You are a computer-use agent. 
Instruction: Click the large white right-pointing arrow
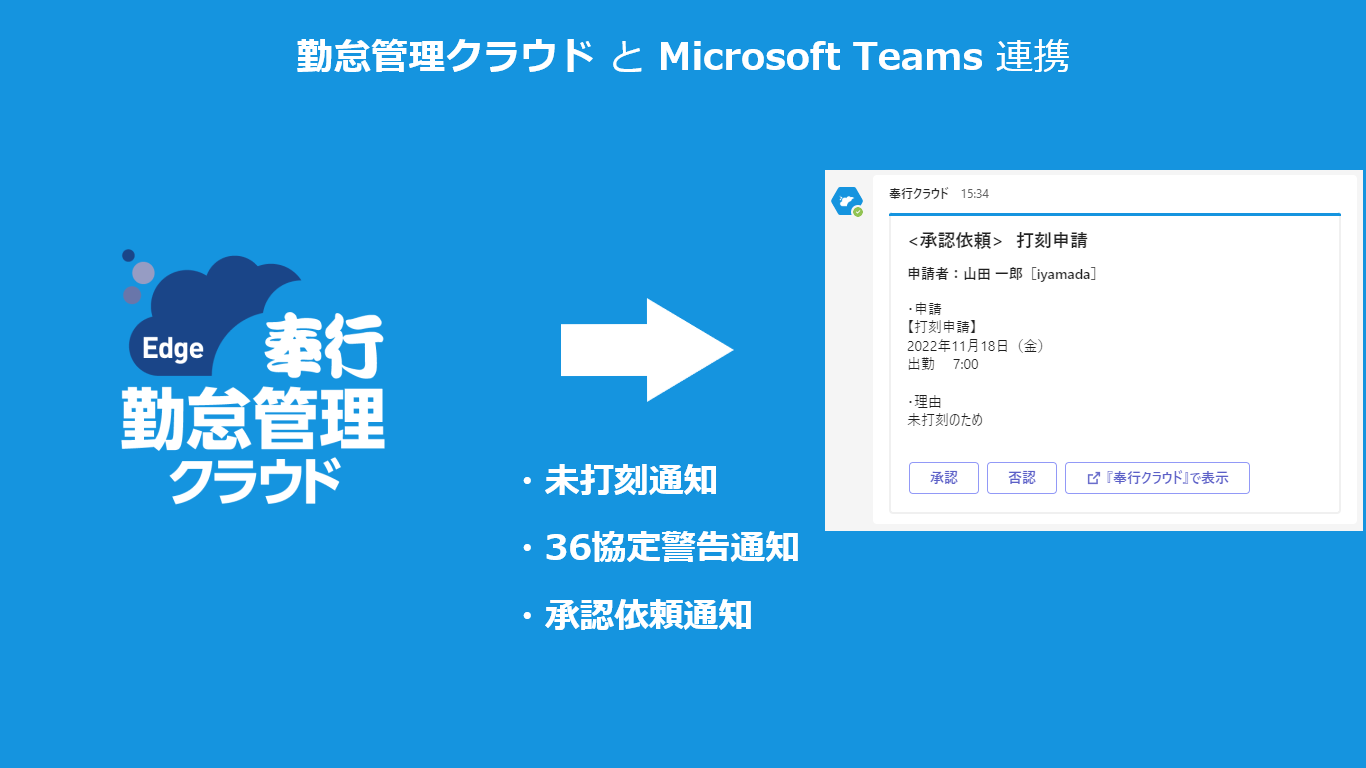point(647,350)
